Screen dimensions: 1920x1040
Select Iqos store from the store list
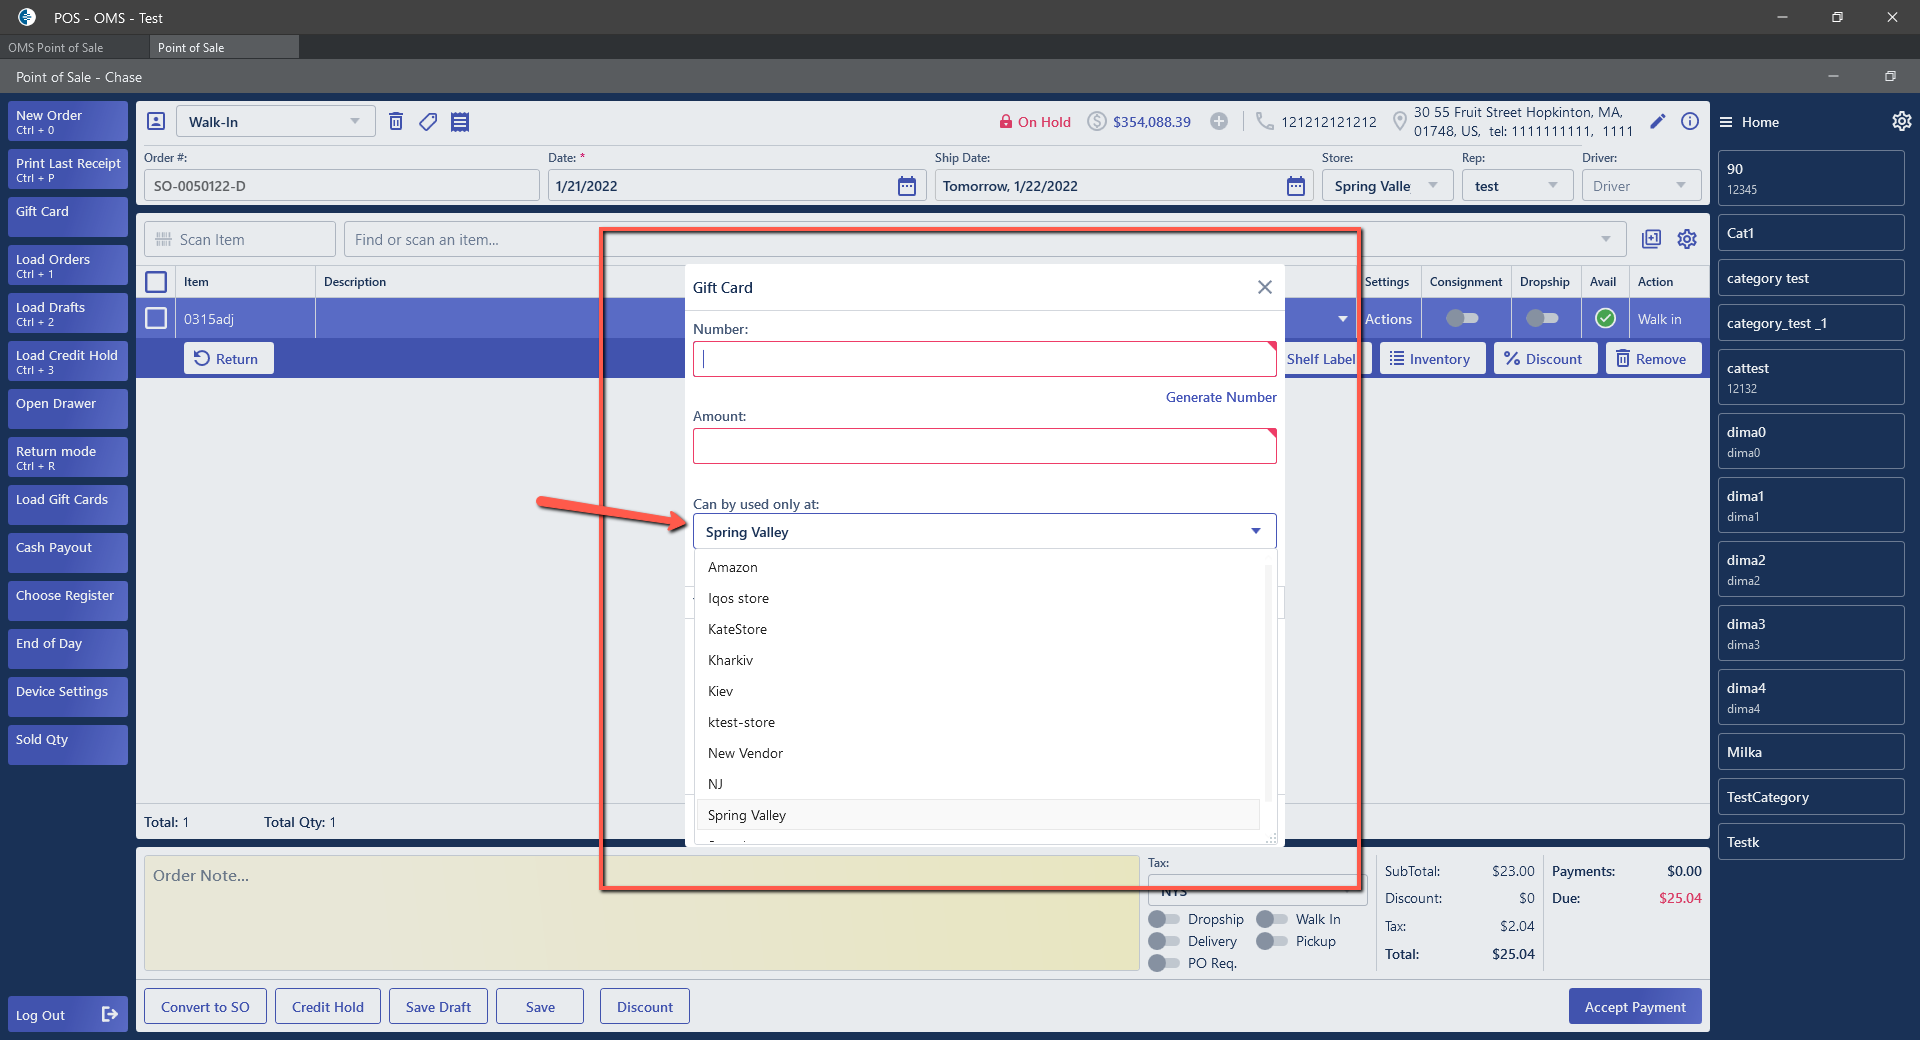click(978, 598)
